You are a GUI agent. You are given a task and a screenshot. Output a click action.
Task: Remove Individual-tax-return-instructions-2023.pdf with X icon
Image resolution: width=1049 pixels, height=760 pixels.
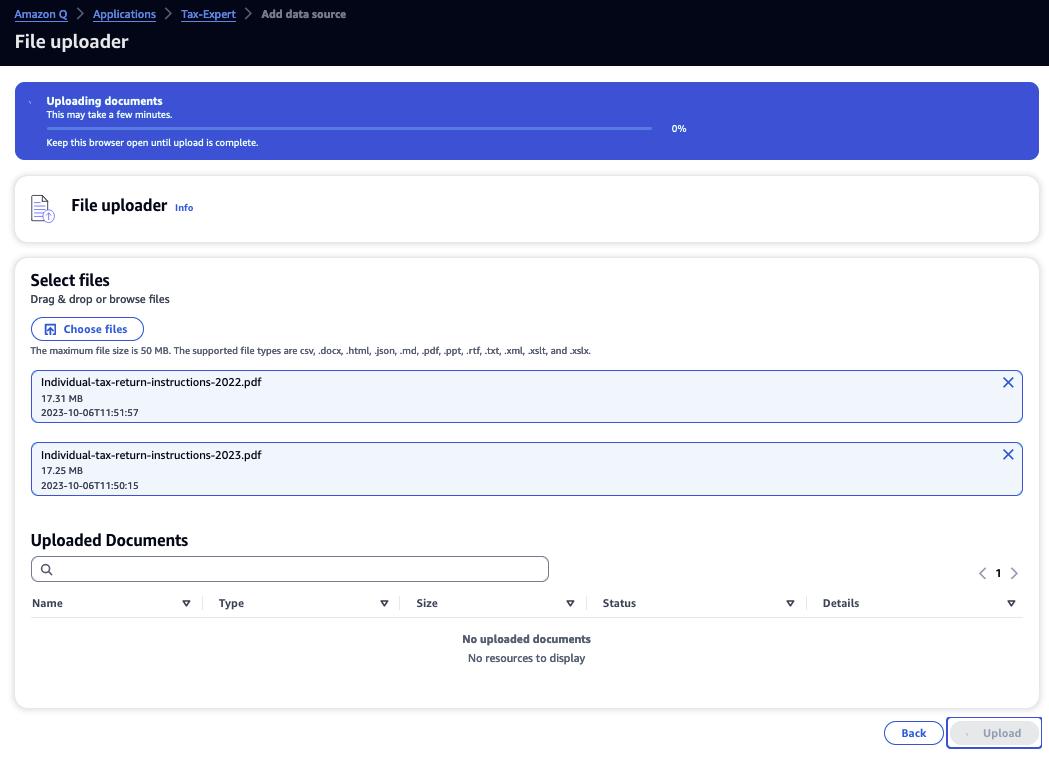pyautogui.click(x=1007, y=455)
